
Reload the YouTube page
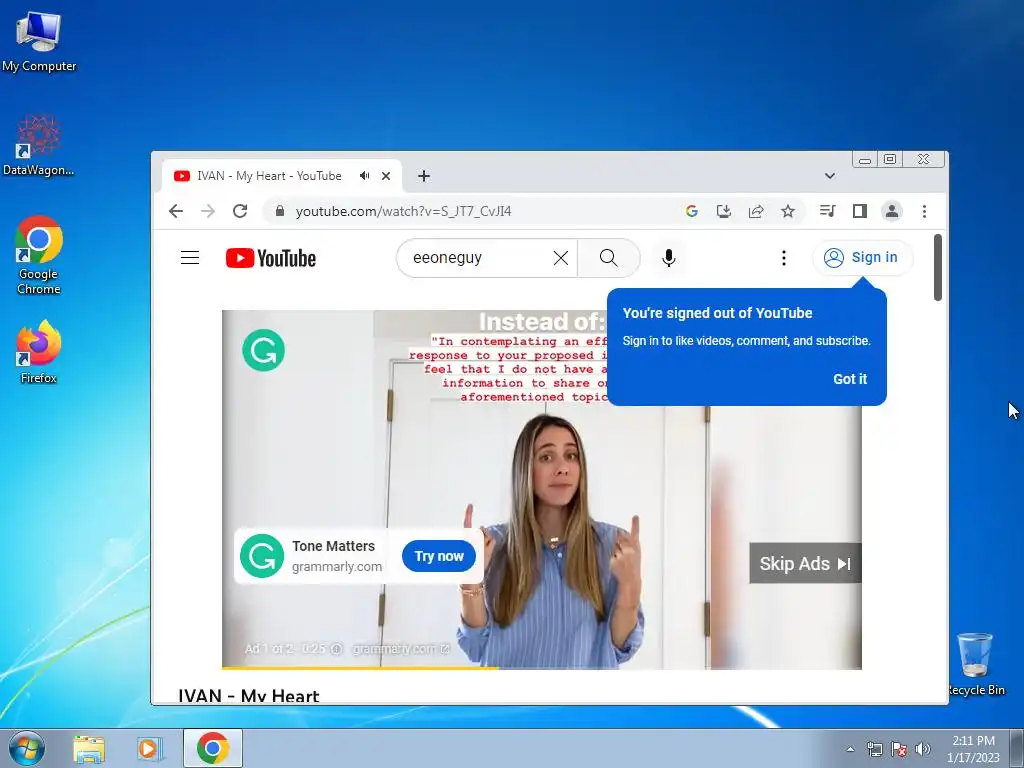click(240, 211)
